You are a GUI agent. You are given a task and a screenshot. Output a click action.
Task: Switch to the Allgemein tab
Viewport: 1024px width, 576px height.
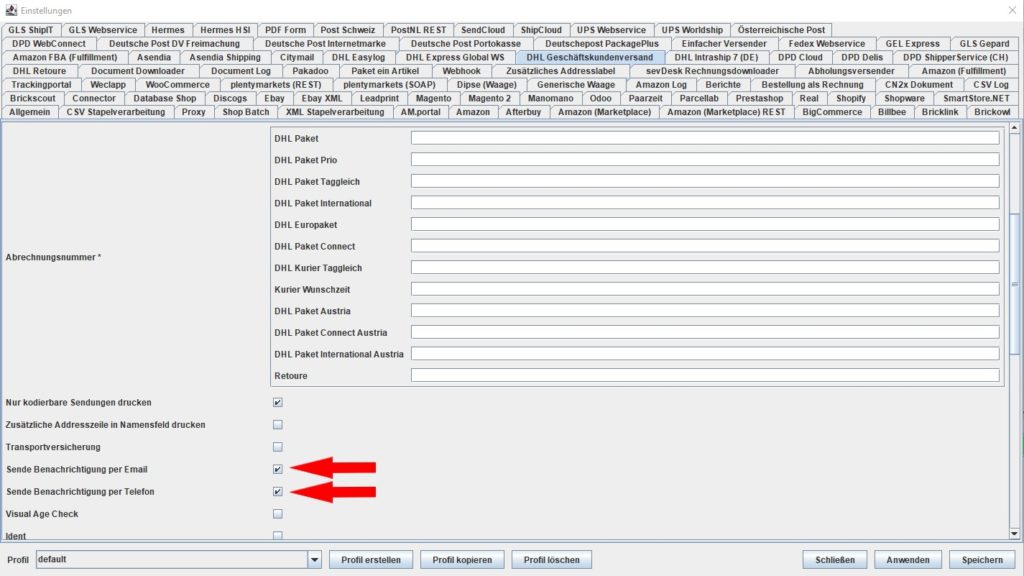(29, 112)
